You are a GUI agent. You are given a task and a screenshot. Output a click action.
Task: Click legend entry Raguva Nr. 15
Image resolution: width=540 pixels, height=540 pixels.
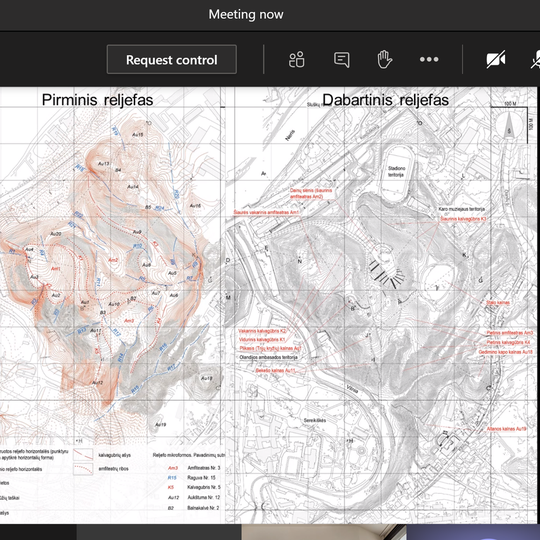click(201, 478)
